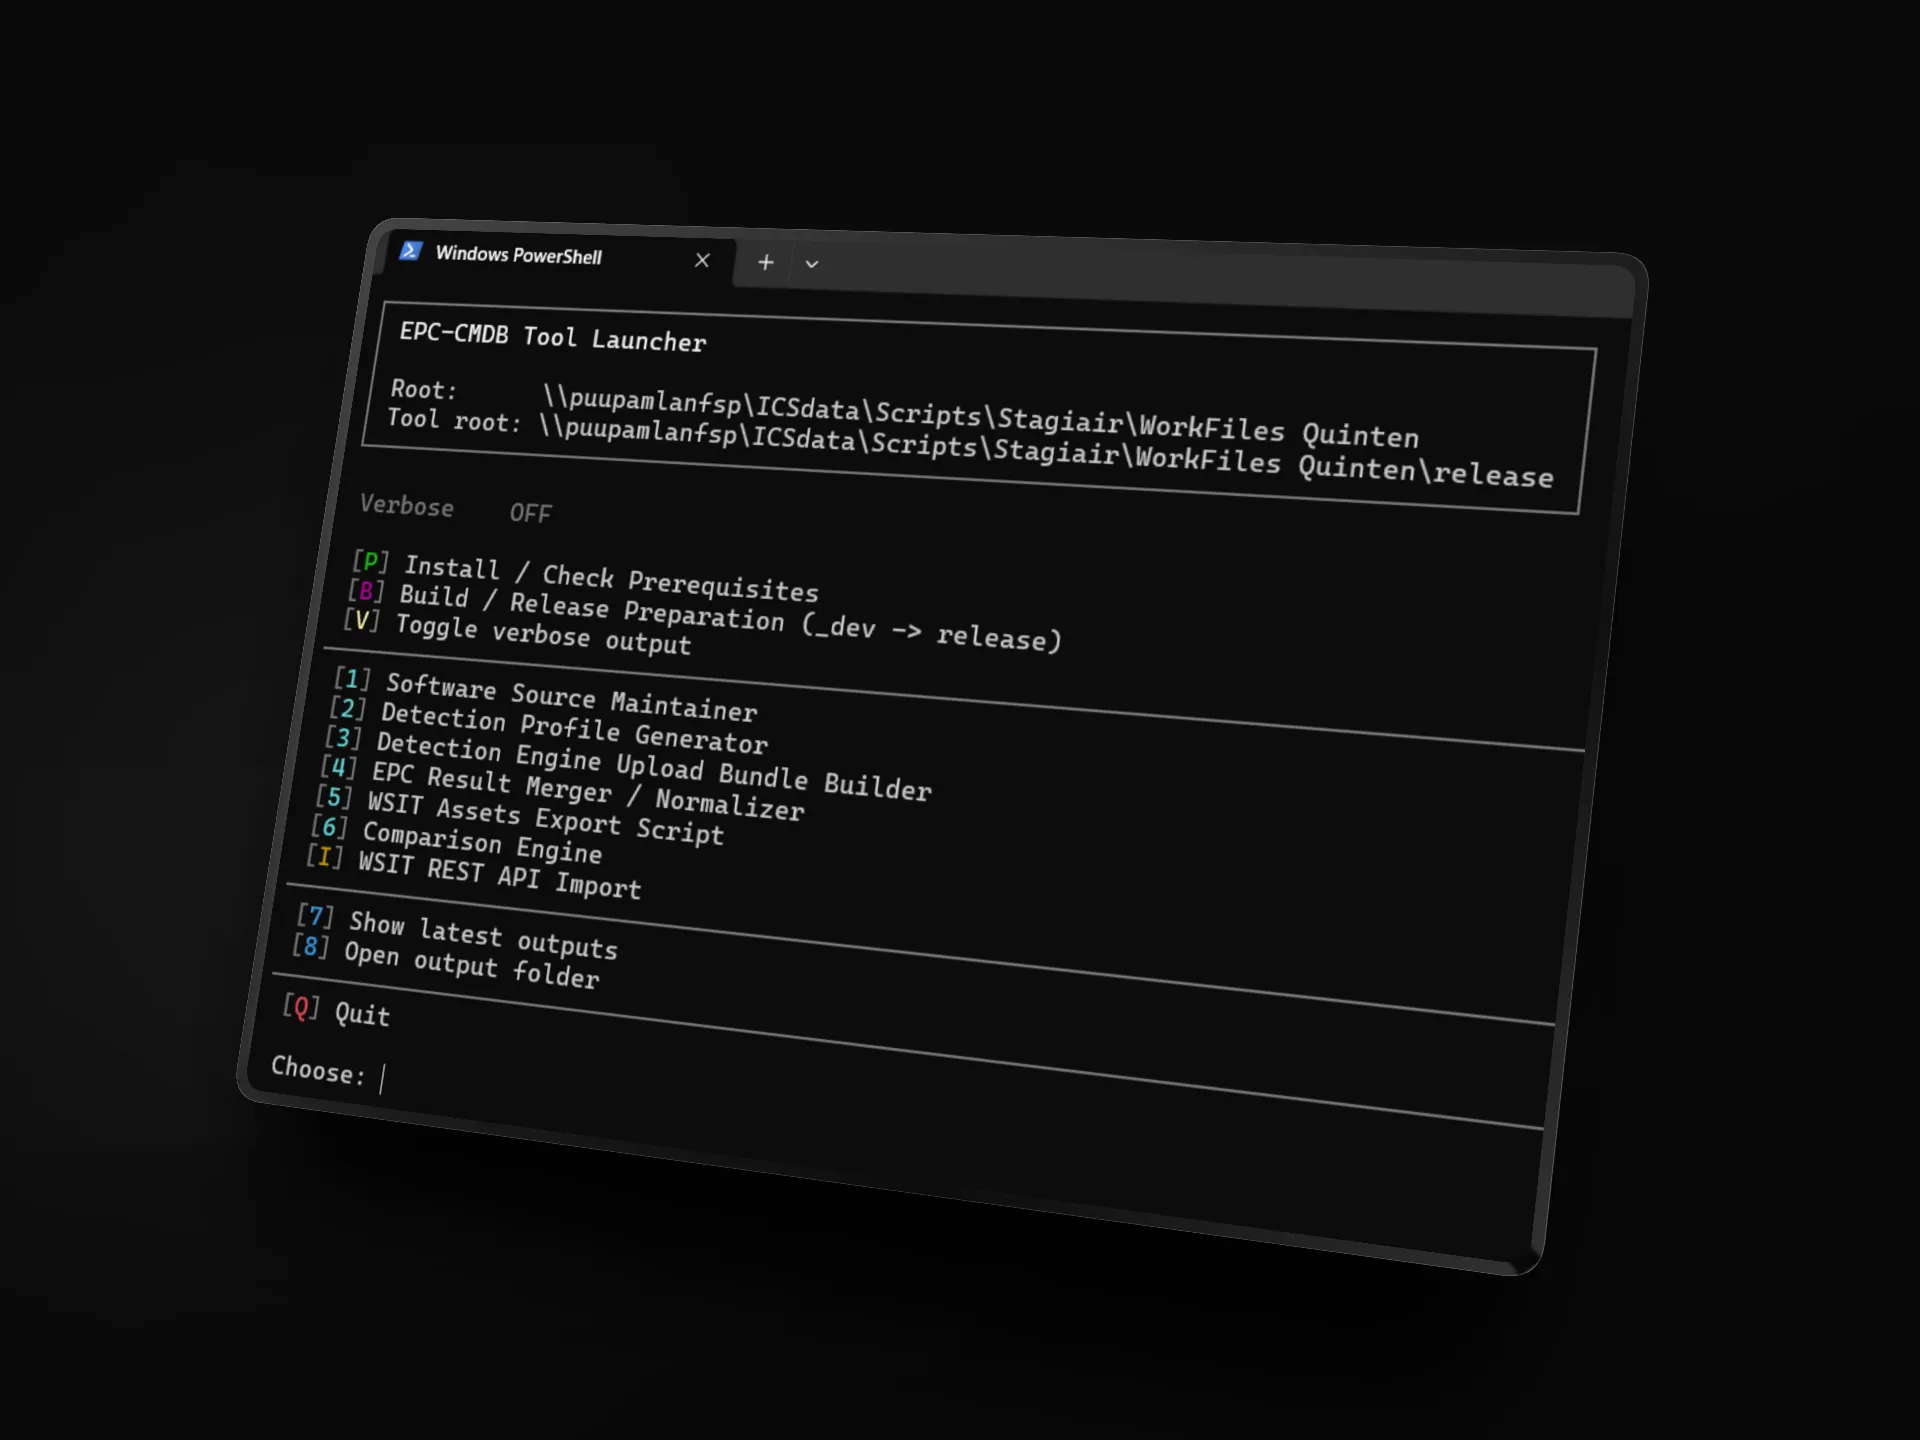Expand the new tab profile dropdown chevron
Image resolution: width=1920 pixels, height=1440 pixels.
tap(812, 265)
